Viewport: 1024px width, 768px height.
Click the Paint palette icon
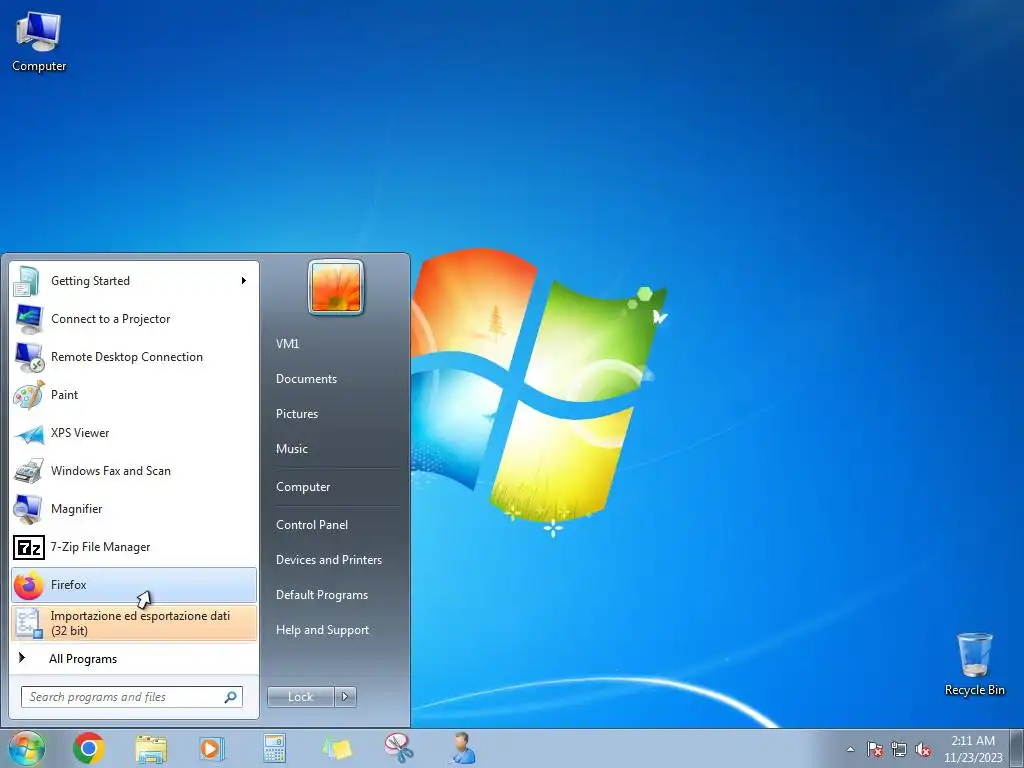[x=29, y=394]
